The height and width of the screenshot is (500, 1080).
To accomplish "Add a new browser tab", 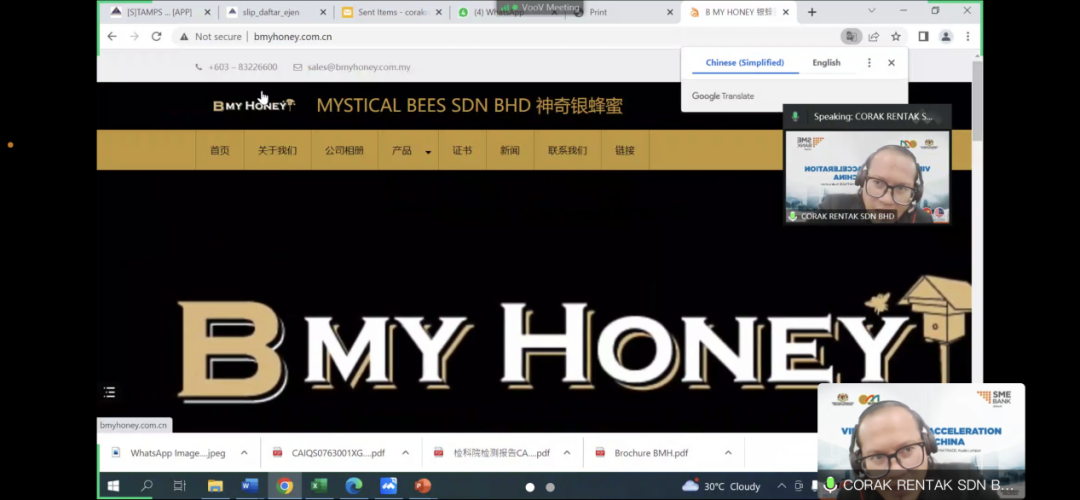I will 812,12.
